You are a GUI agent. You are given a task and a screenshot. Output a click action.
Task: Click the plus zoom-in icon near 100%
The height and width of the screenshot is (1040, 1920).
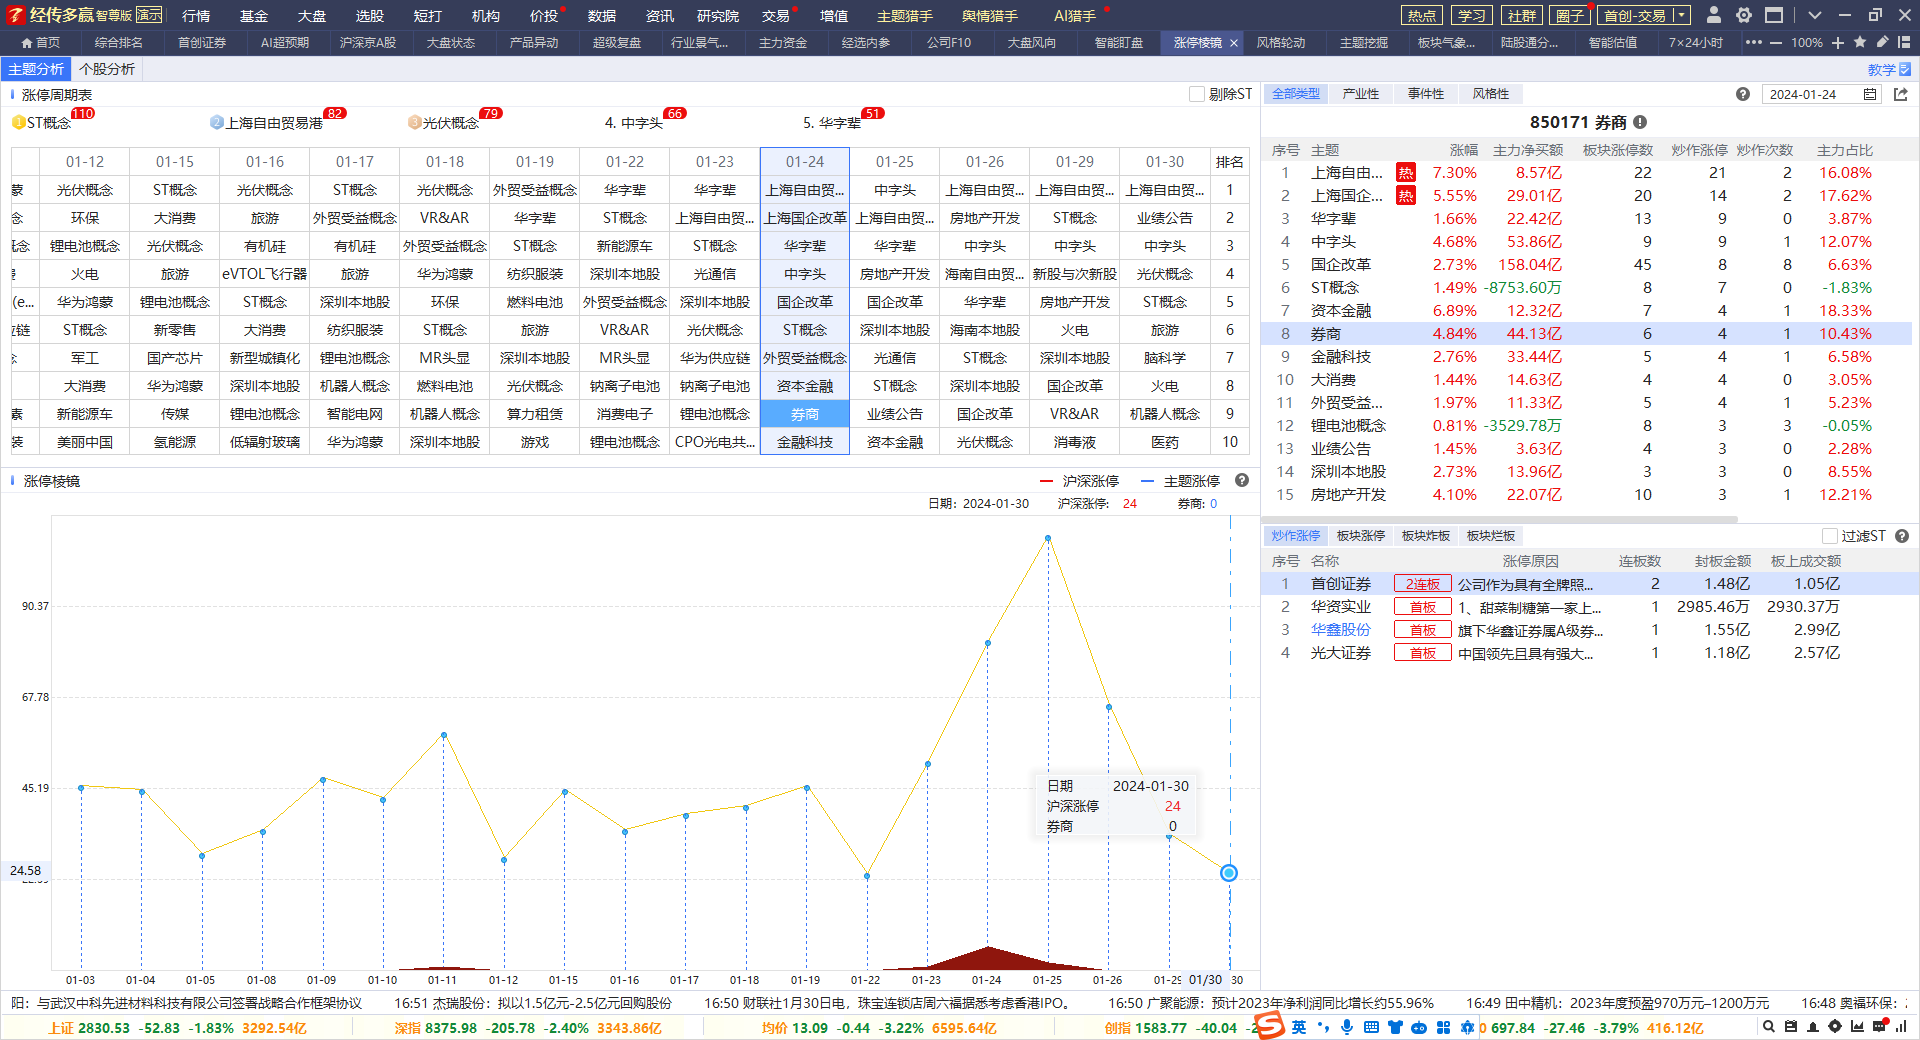click(1838, 42)
